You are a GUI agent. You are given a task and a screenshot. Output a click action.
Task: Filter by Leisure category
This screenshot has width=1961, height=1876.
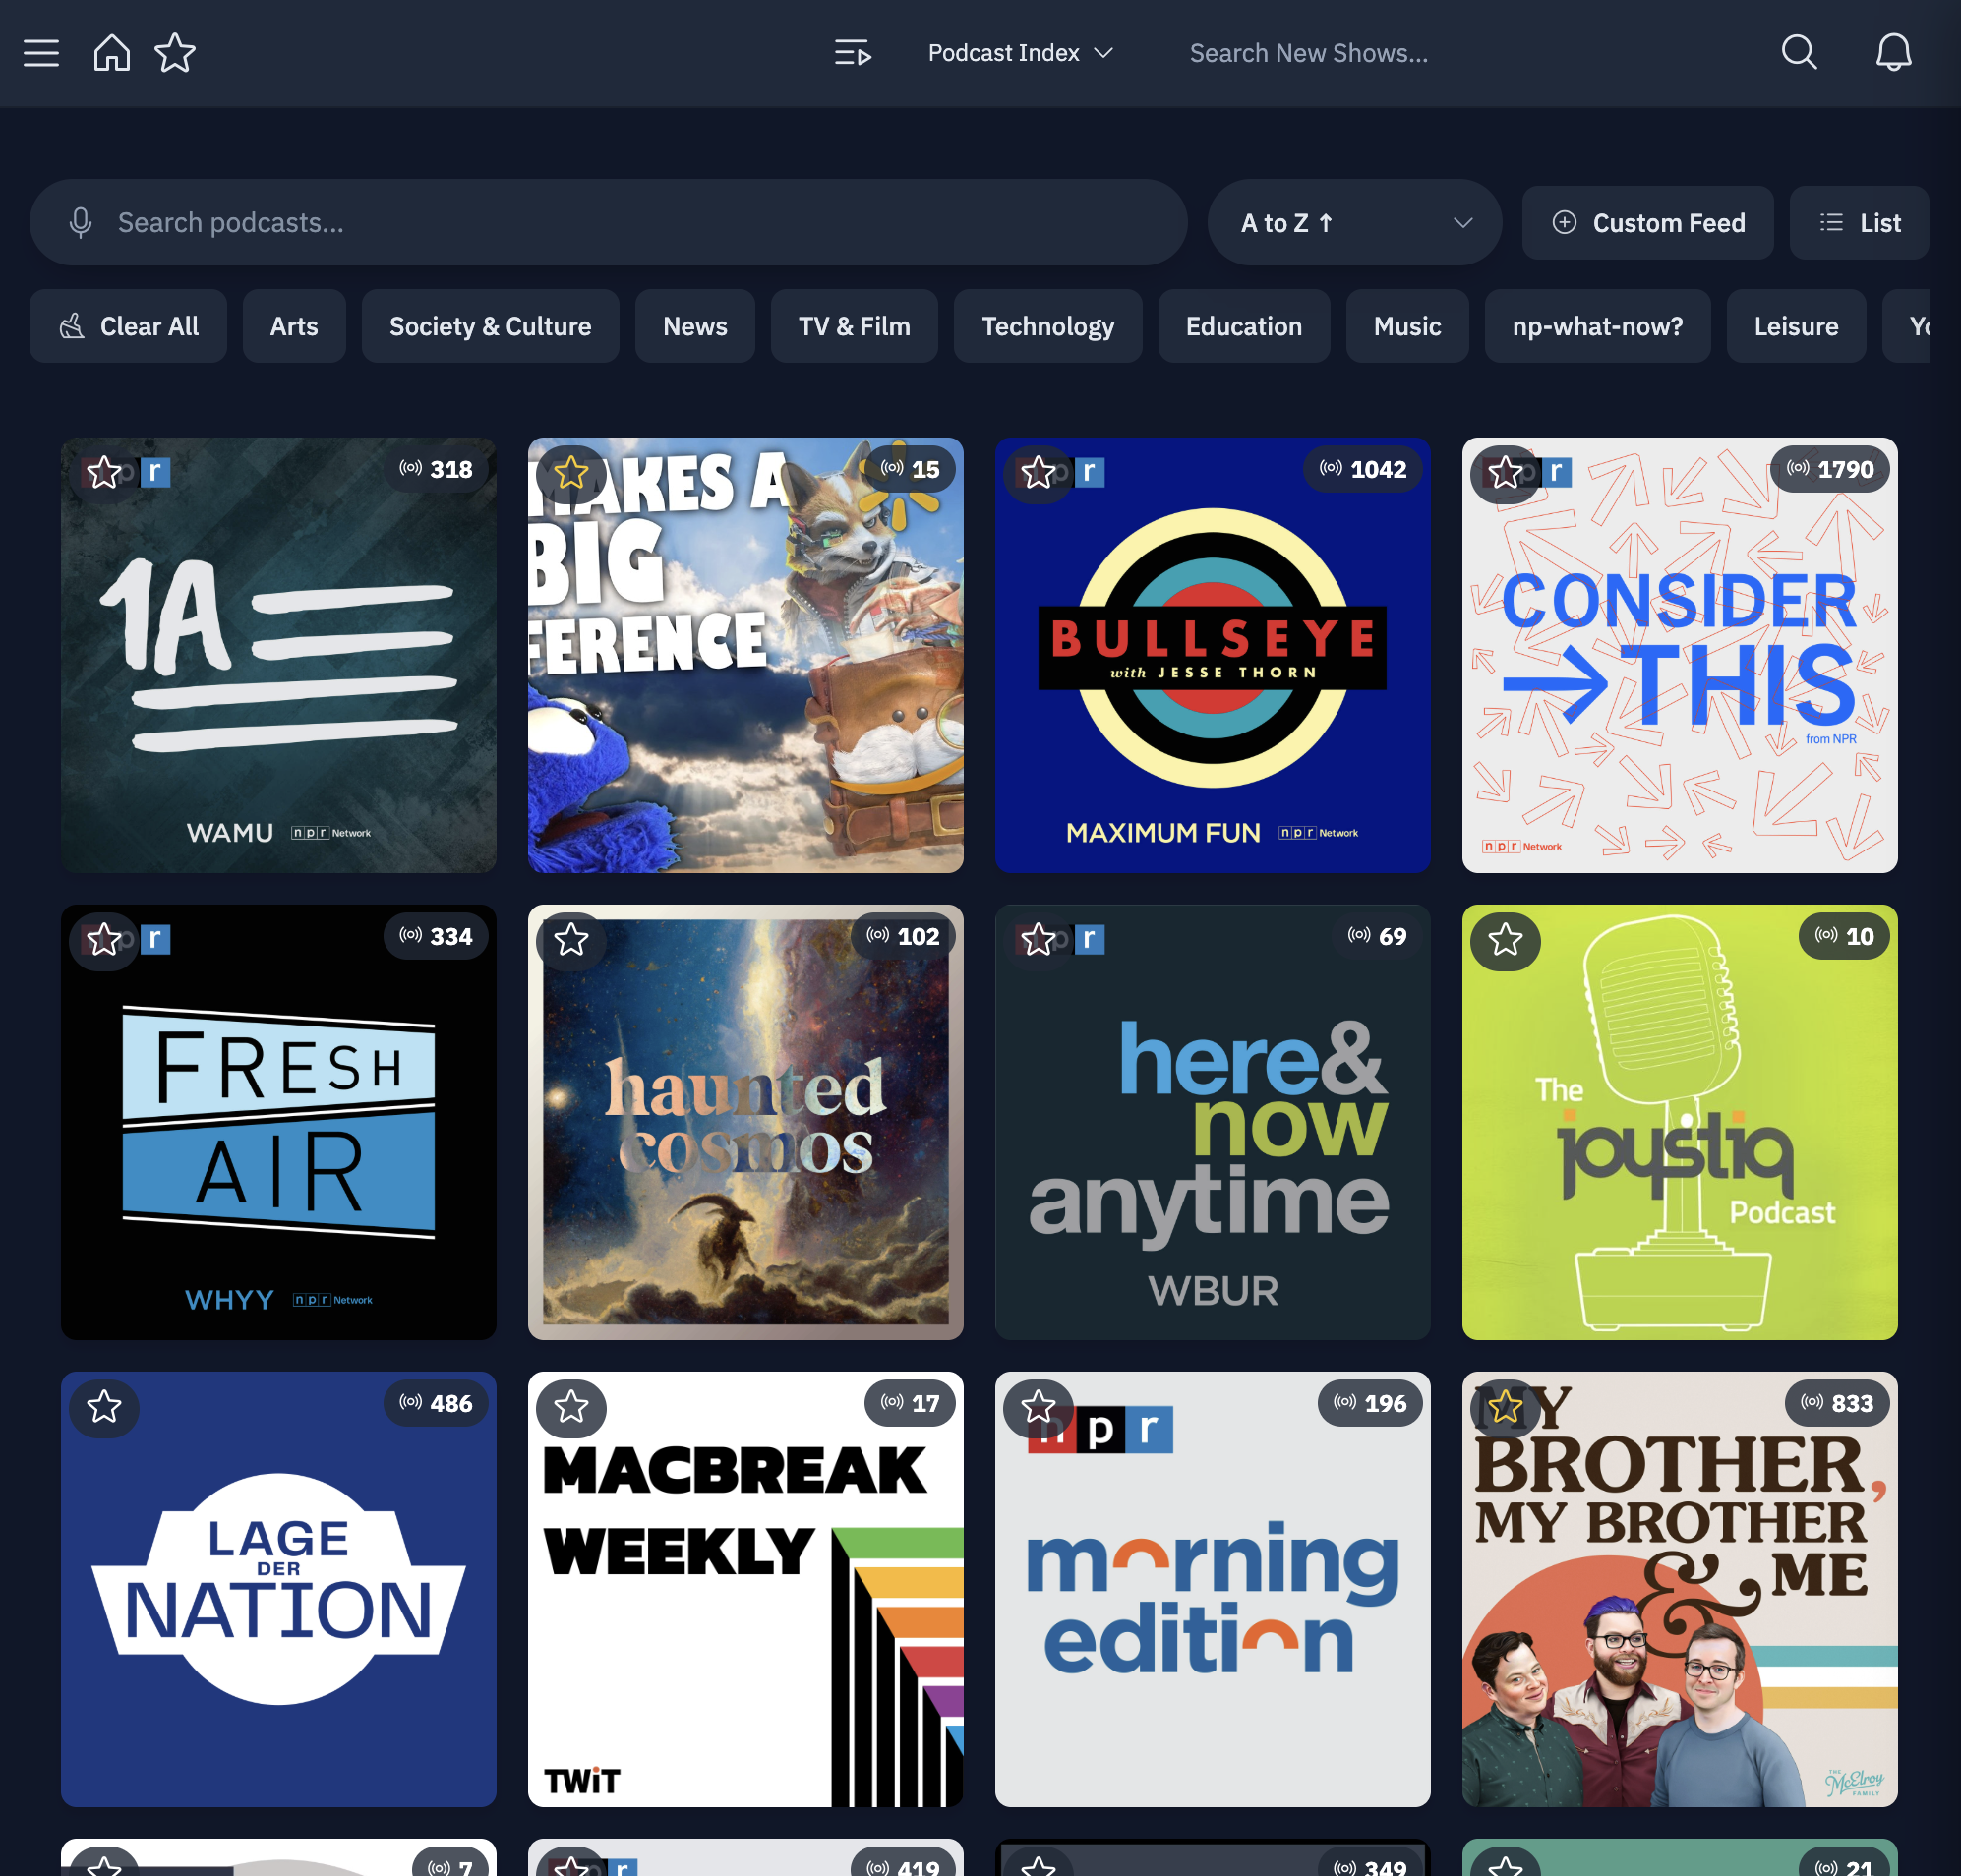click(x=1796, y=326)
